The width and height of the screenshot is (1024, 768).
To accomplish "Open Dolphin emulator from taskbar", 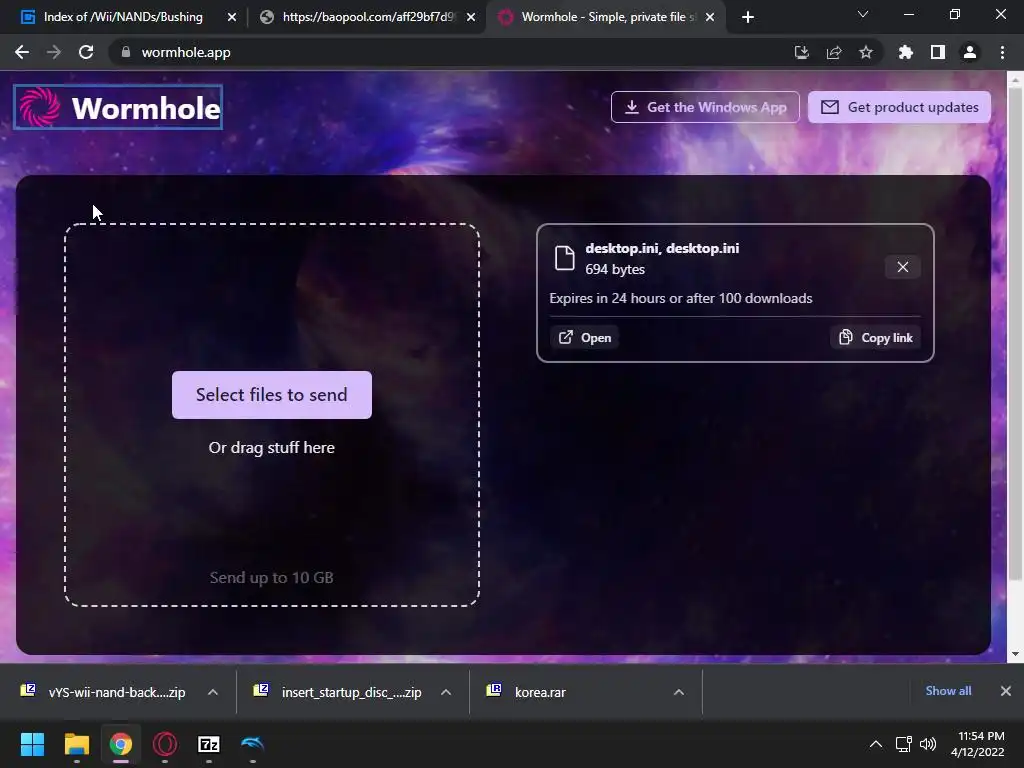I will [253, 744].
